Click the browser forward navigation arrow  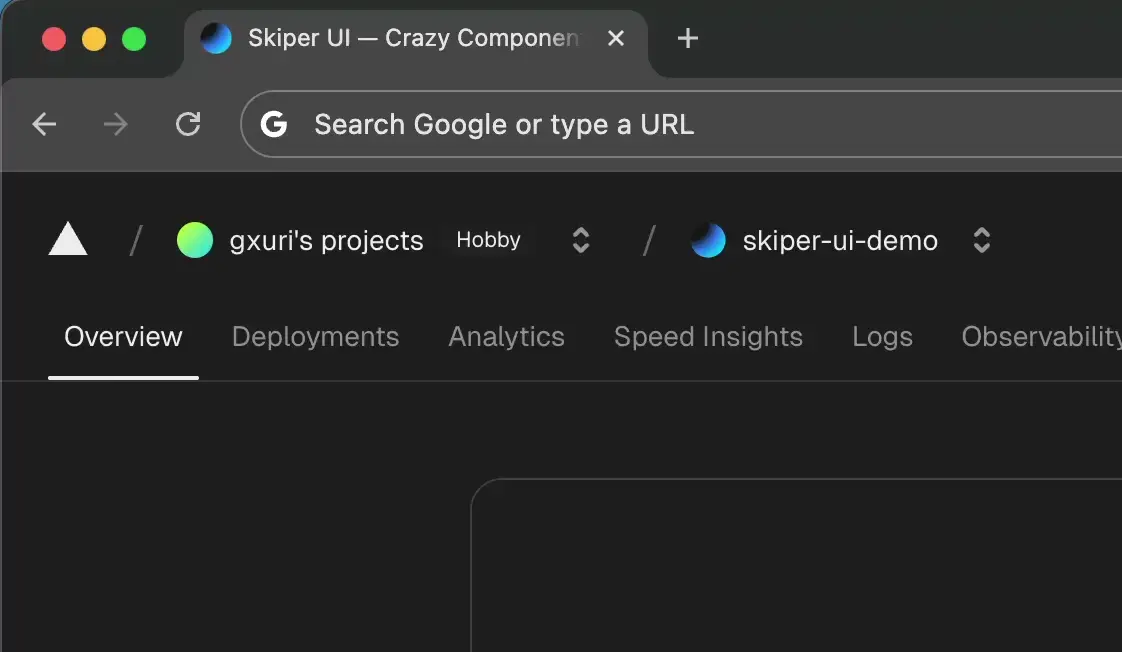pos(116,124)
